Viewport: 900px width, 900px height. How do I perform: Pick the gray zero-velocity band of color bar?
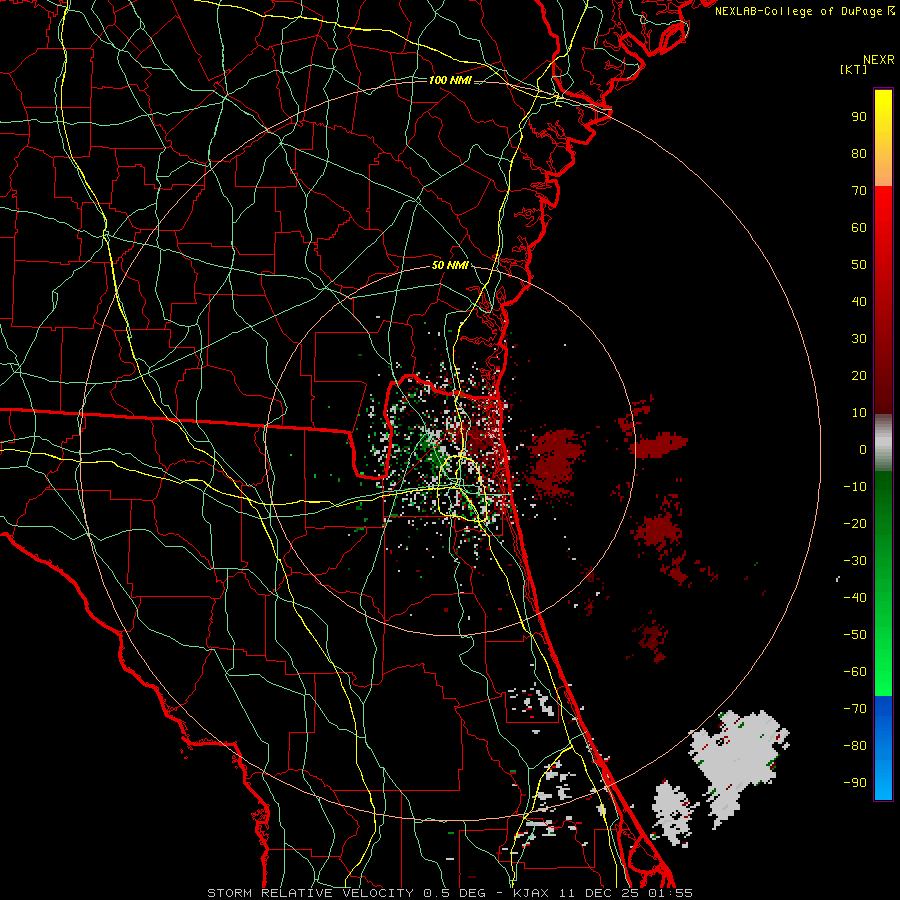[883, 443]
